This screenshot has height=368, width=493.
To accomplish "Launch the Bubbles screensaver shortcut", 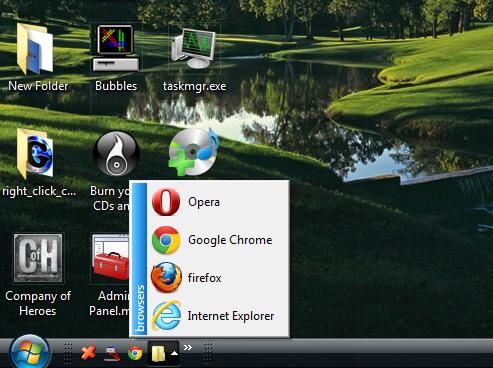I will click(x=116, y=48).
